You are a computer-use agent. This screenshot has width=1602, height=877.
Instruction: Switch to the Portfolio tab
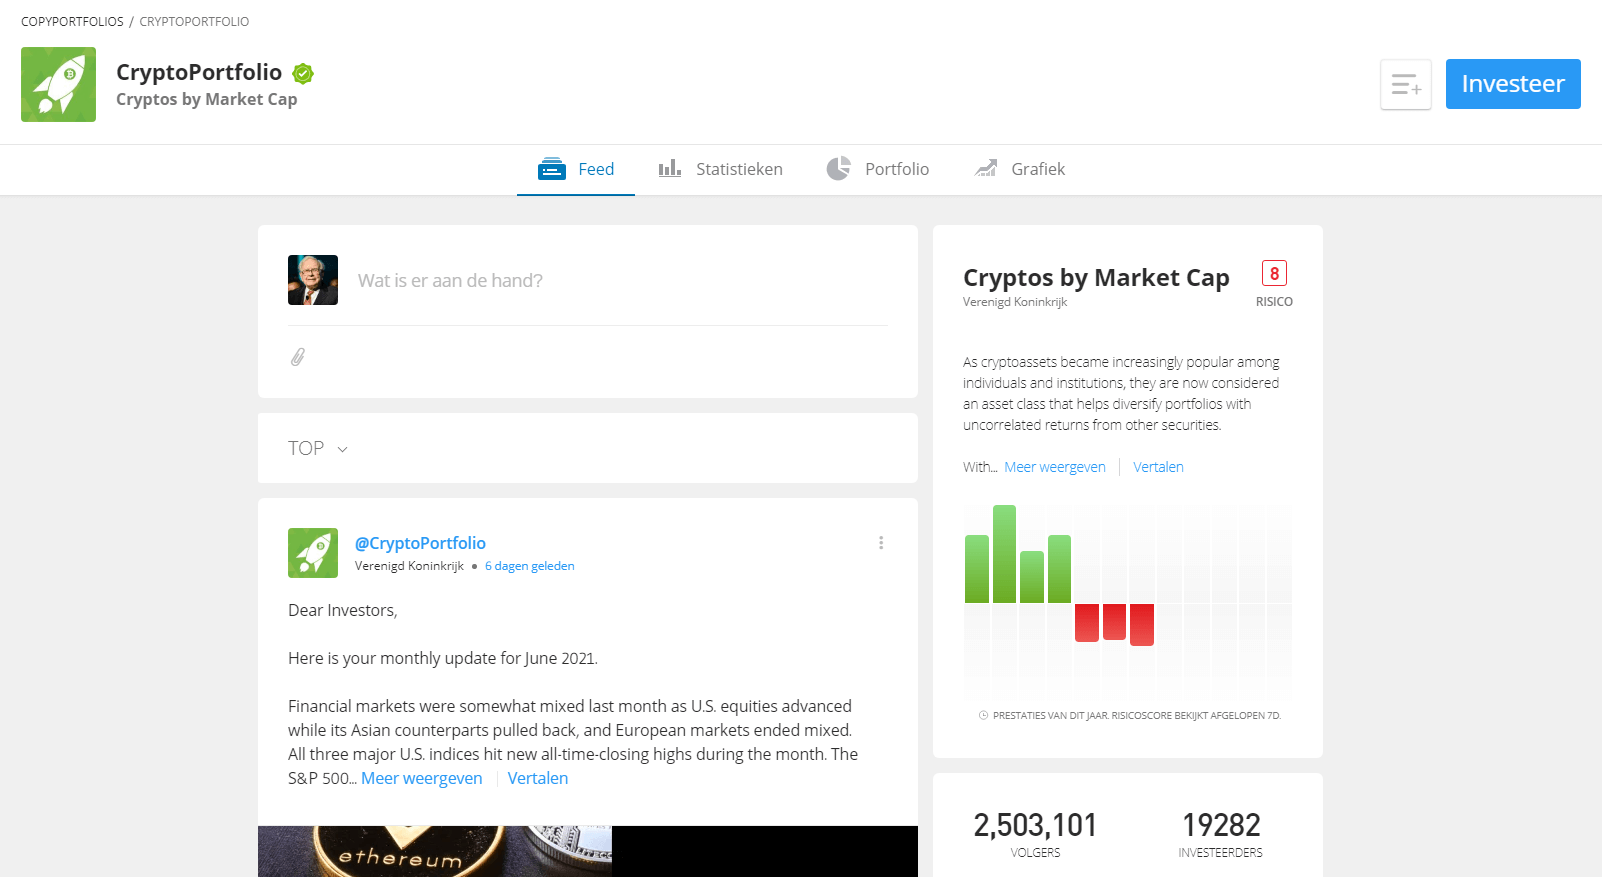878,169
